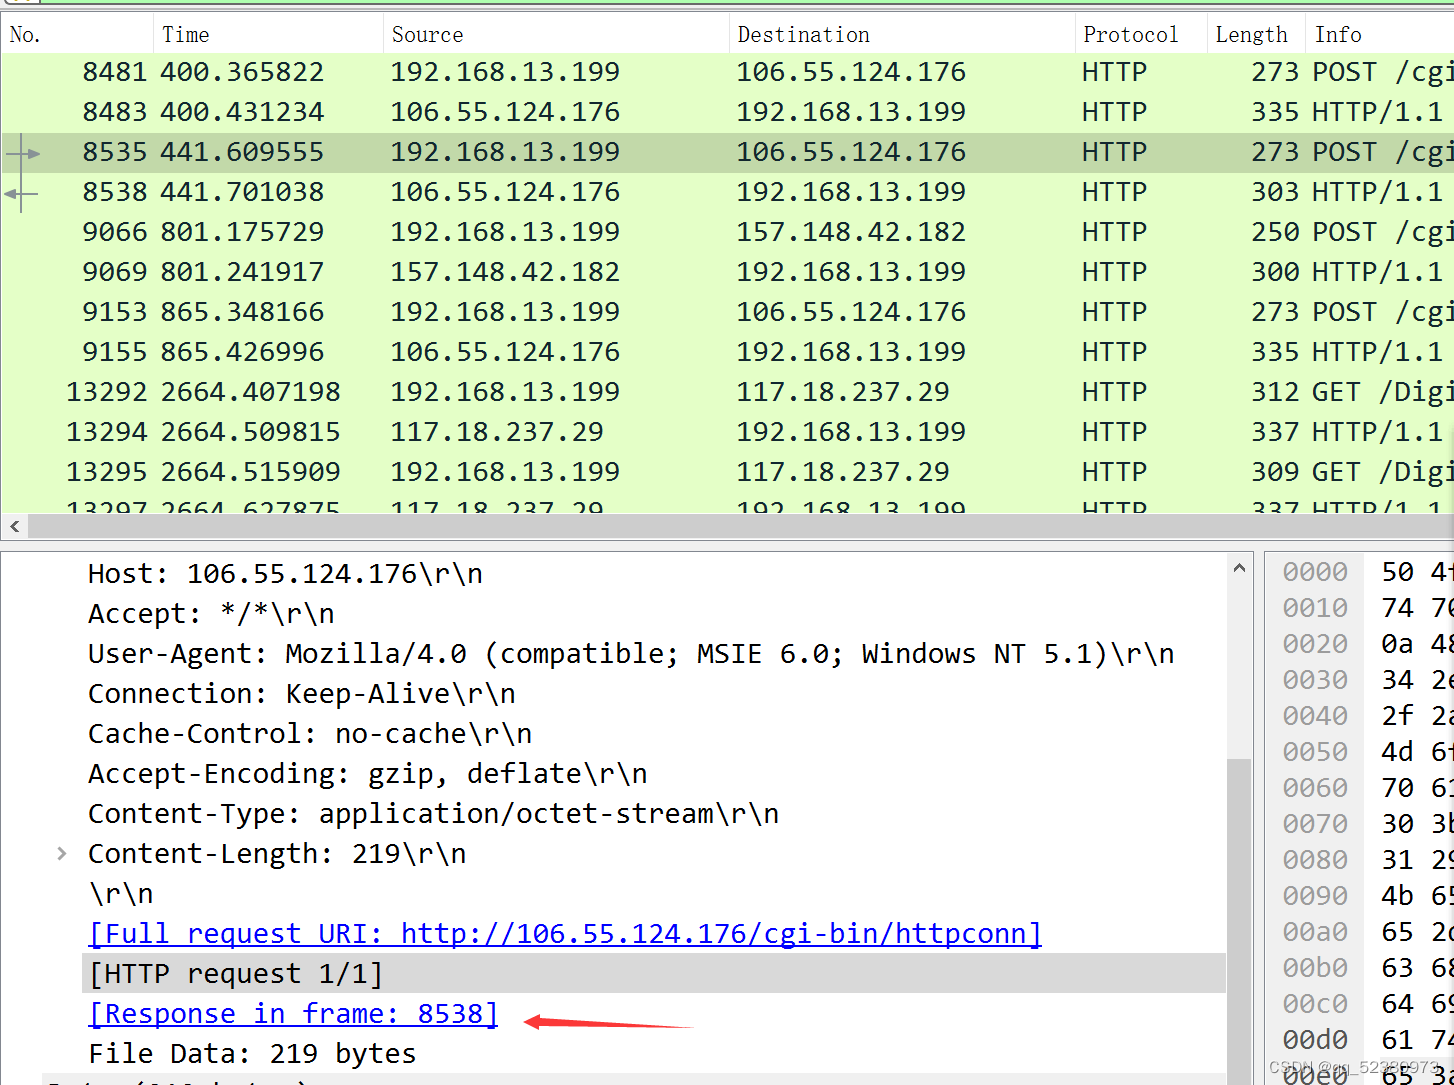
Task: Follow the Response in frame: 8538 link
Action: pyautogui.click(x=293, y=1014)
